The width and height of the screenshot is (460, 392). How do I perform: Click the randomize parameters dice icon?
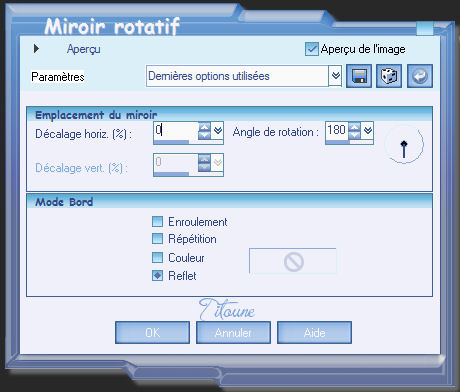(x=389, y=76)
